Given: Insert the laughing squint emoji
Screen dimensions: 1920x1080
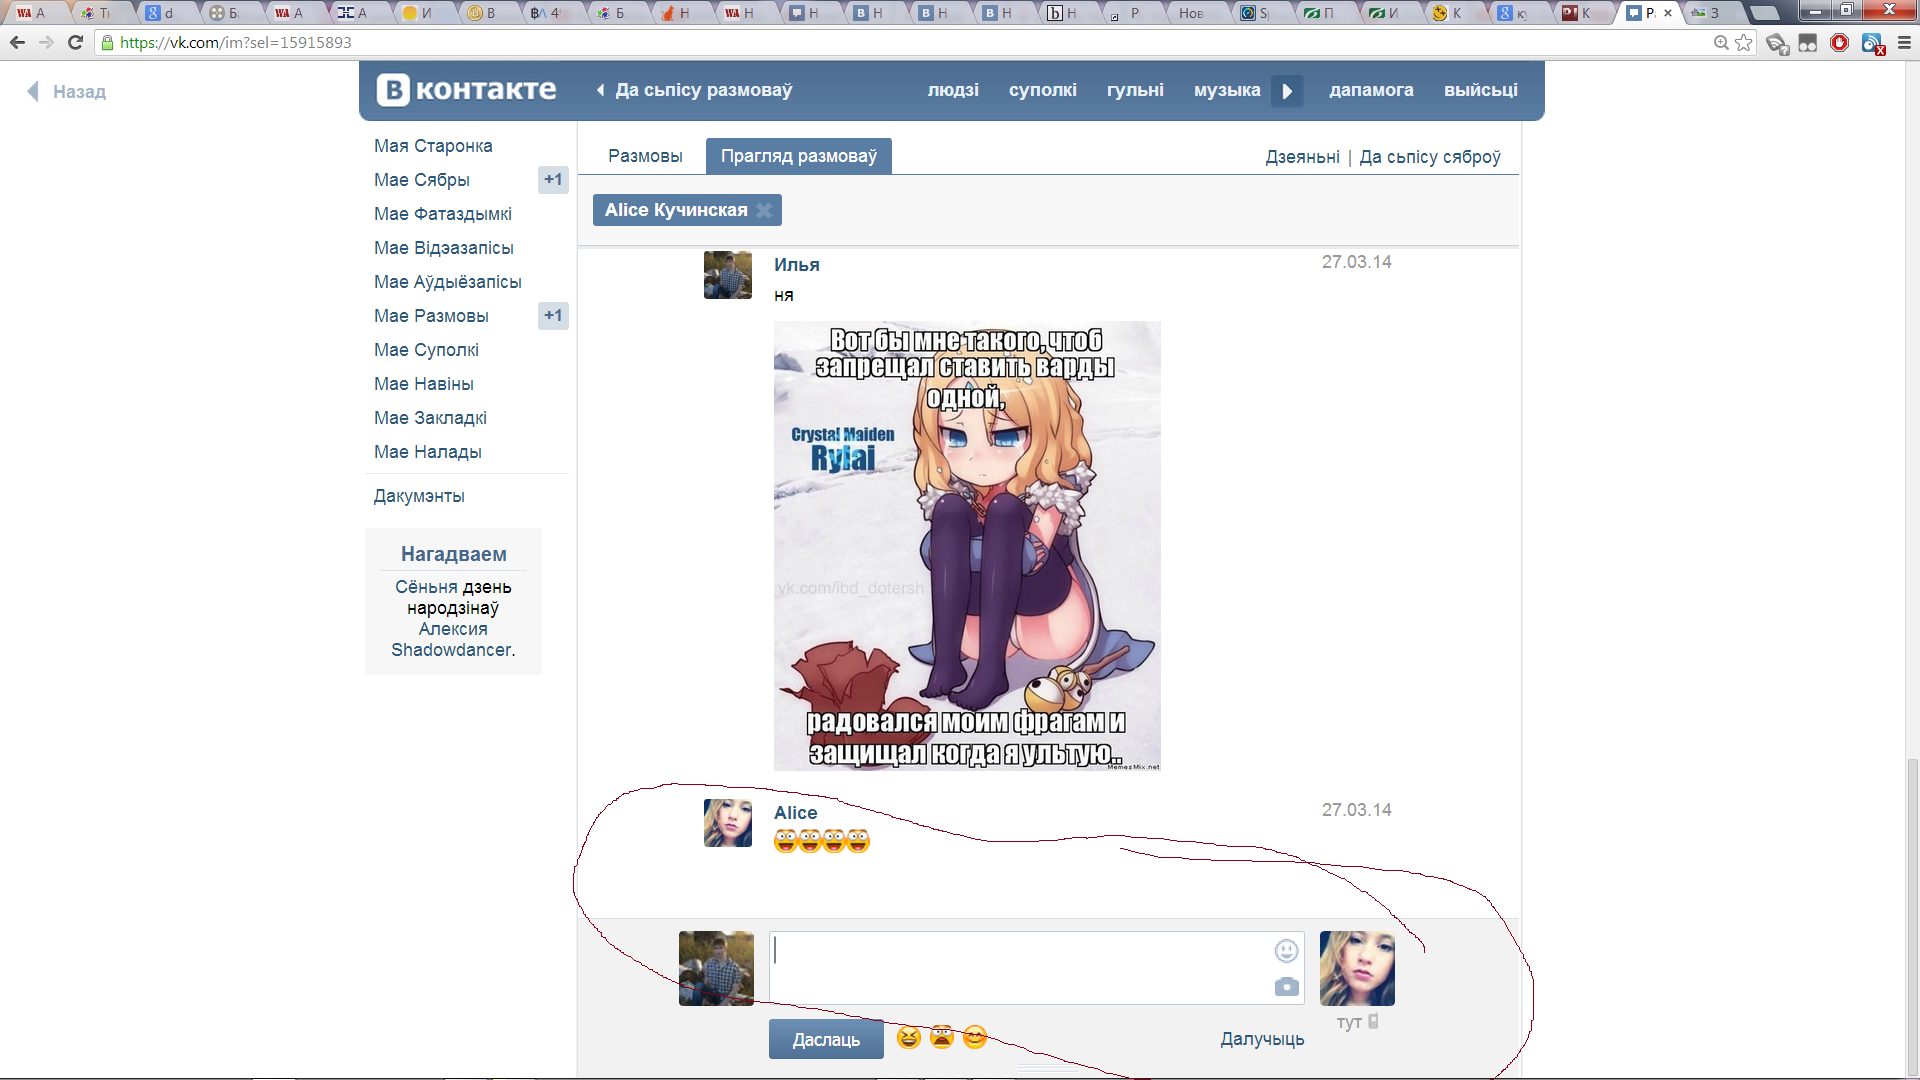Looking at the screenshot, I should coord(908,1038).
